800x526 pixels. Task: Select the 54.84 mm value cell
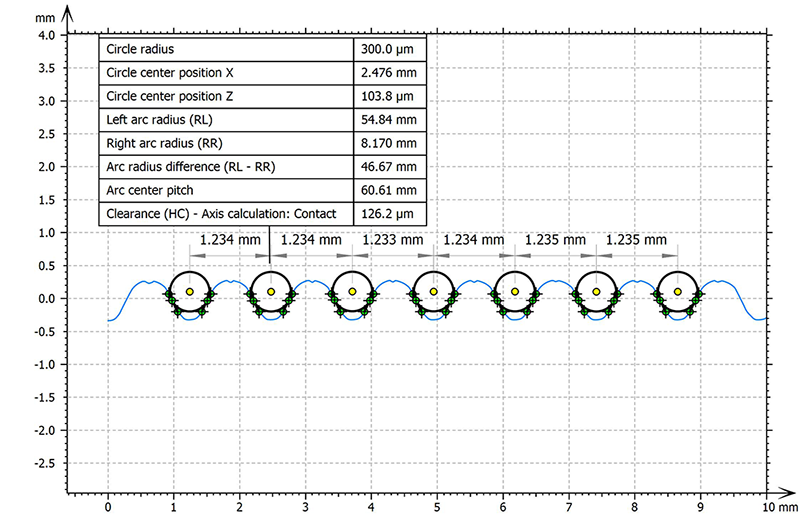pyautogui.click(x=389, y=119)
